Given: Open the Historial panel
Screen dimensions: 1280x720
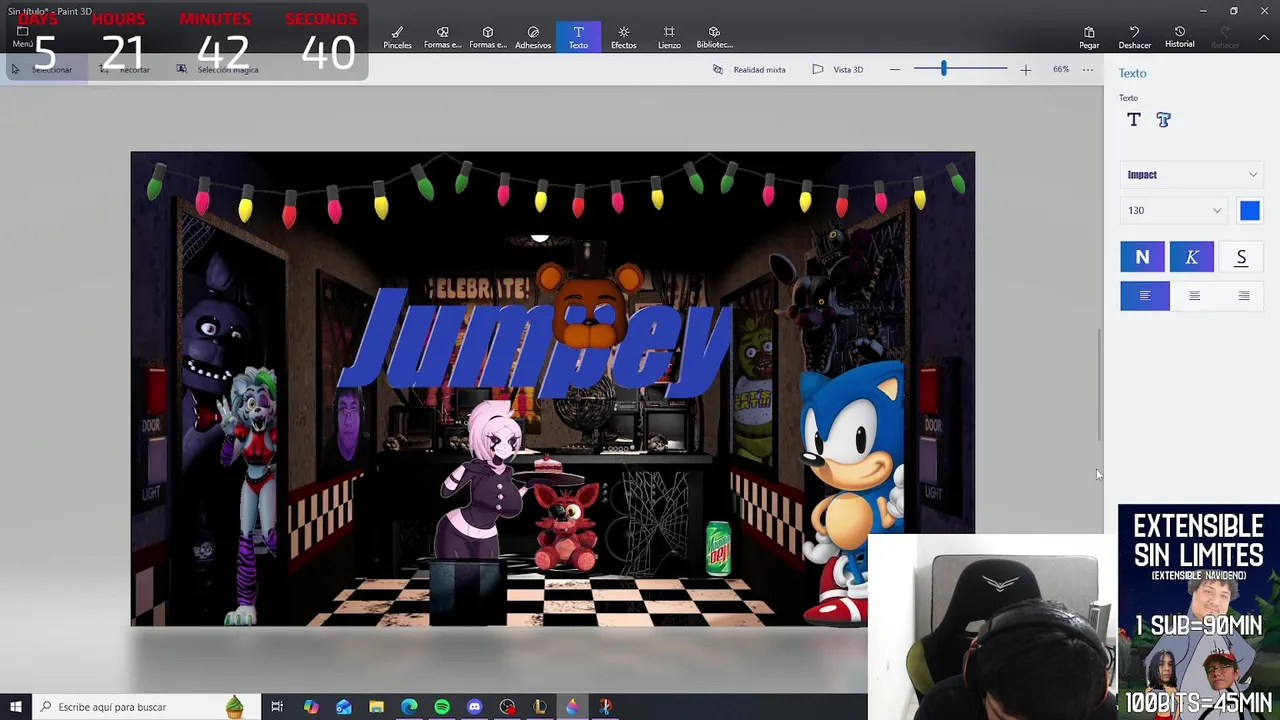Looking at the screenshot, I should click(1179, 37).
